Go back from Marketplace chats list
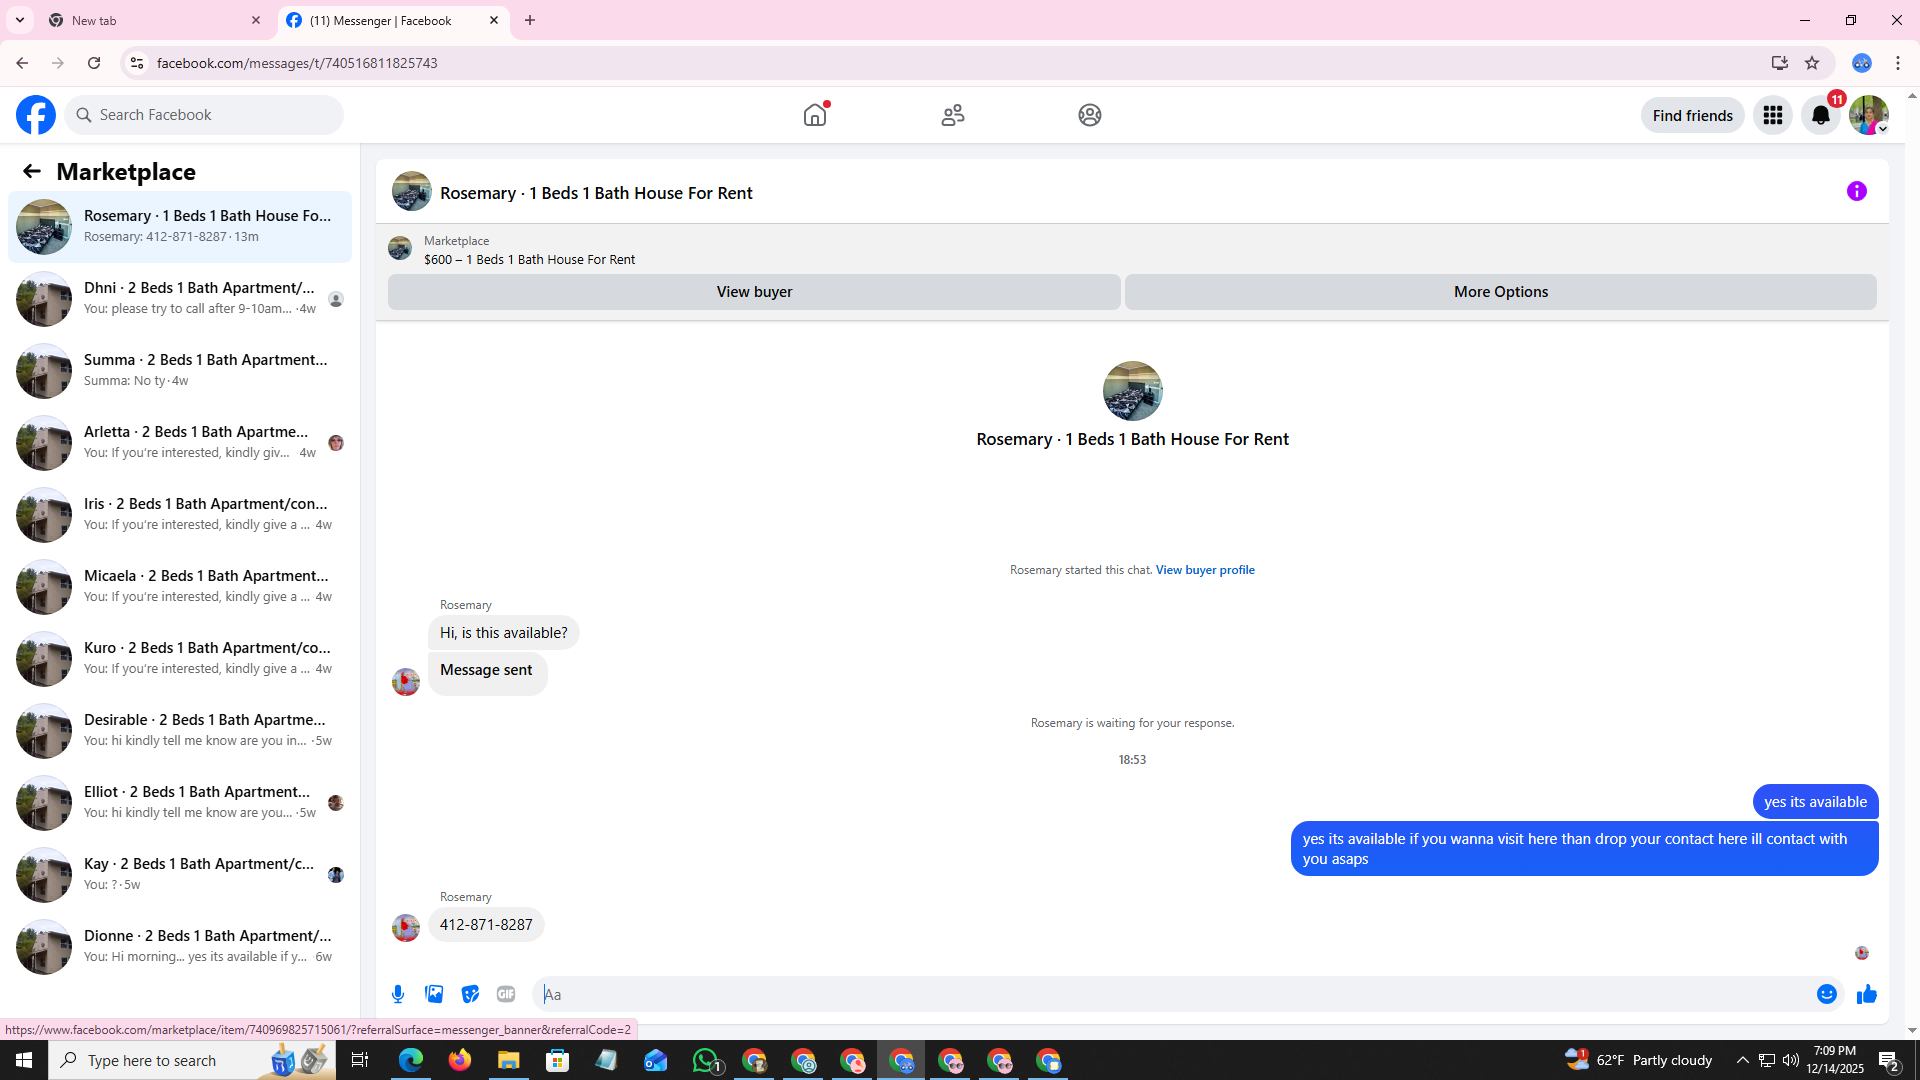The width and height of the screenshot is (1920, 1080). click(32, 172)
